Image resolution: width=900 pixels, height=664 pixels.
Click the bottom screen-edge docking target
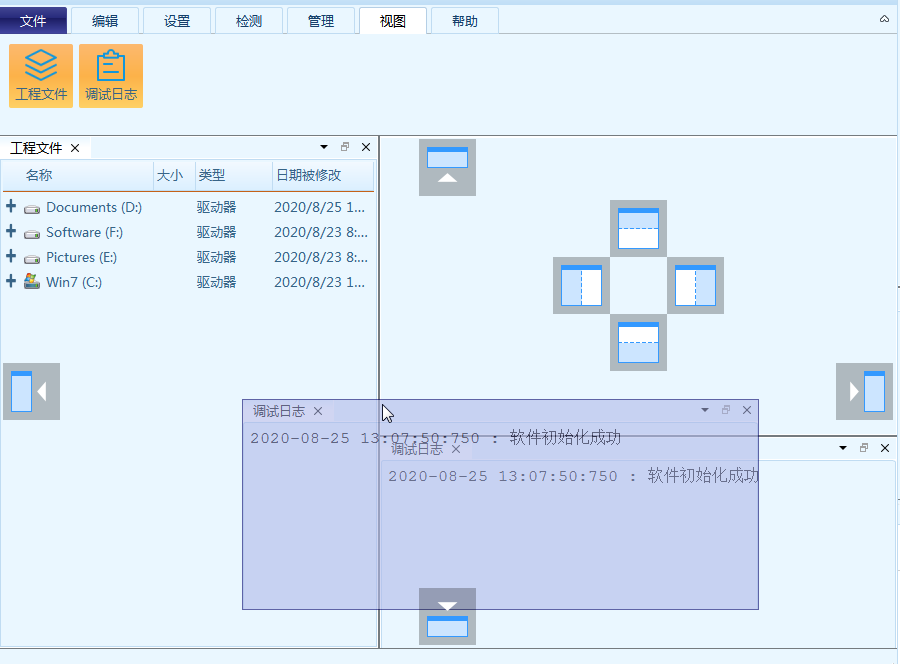click(x=447, y=616)
